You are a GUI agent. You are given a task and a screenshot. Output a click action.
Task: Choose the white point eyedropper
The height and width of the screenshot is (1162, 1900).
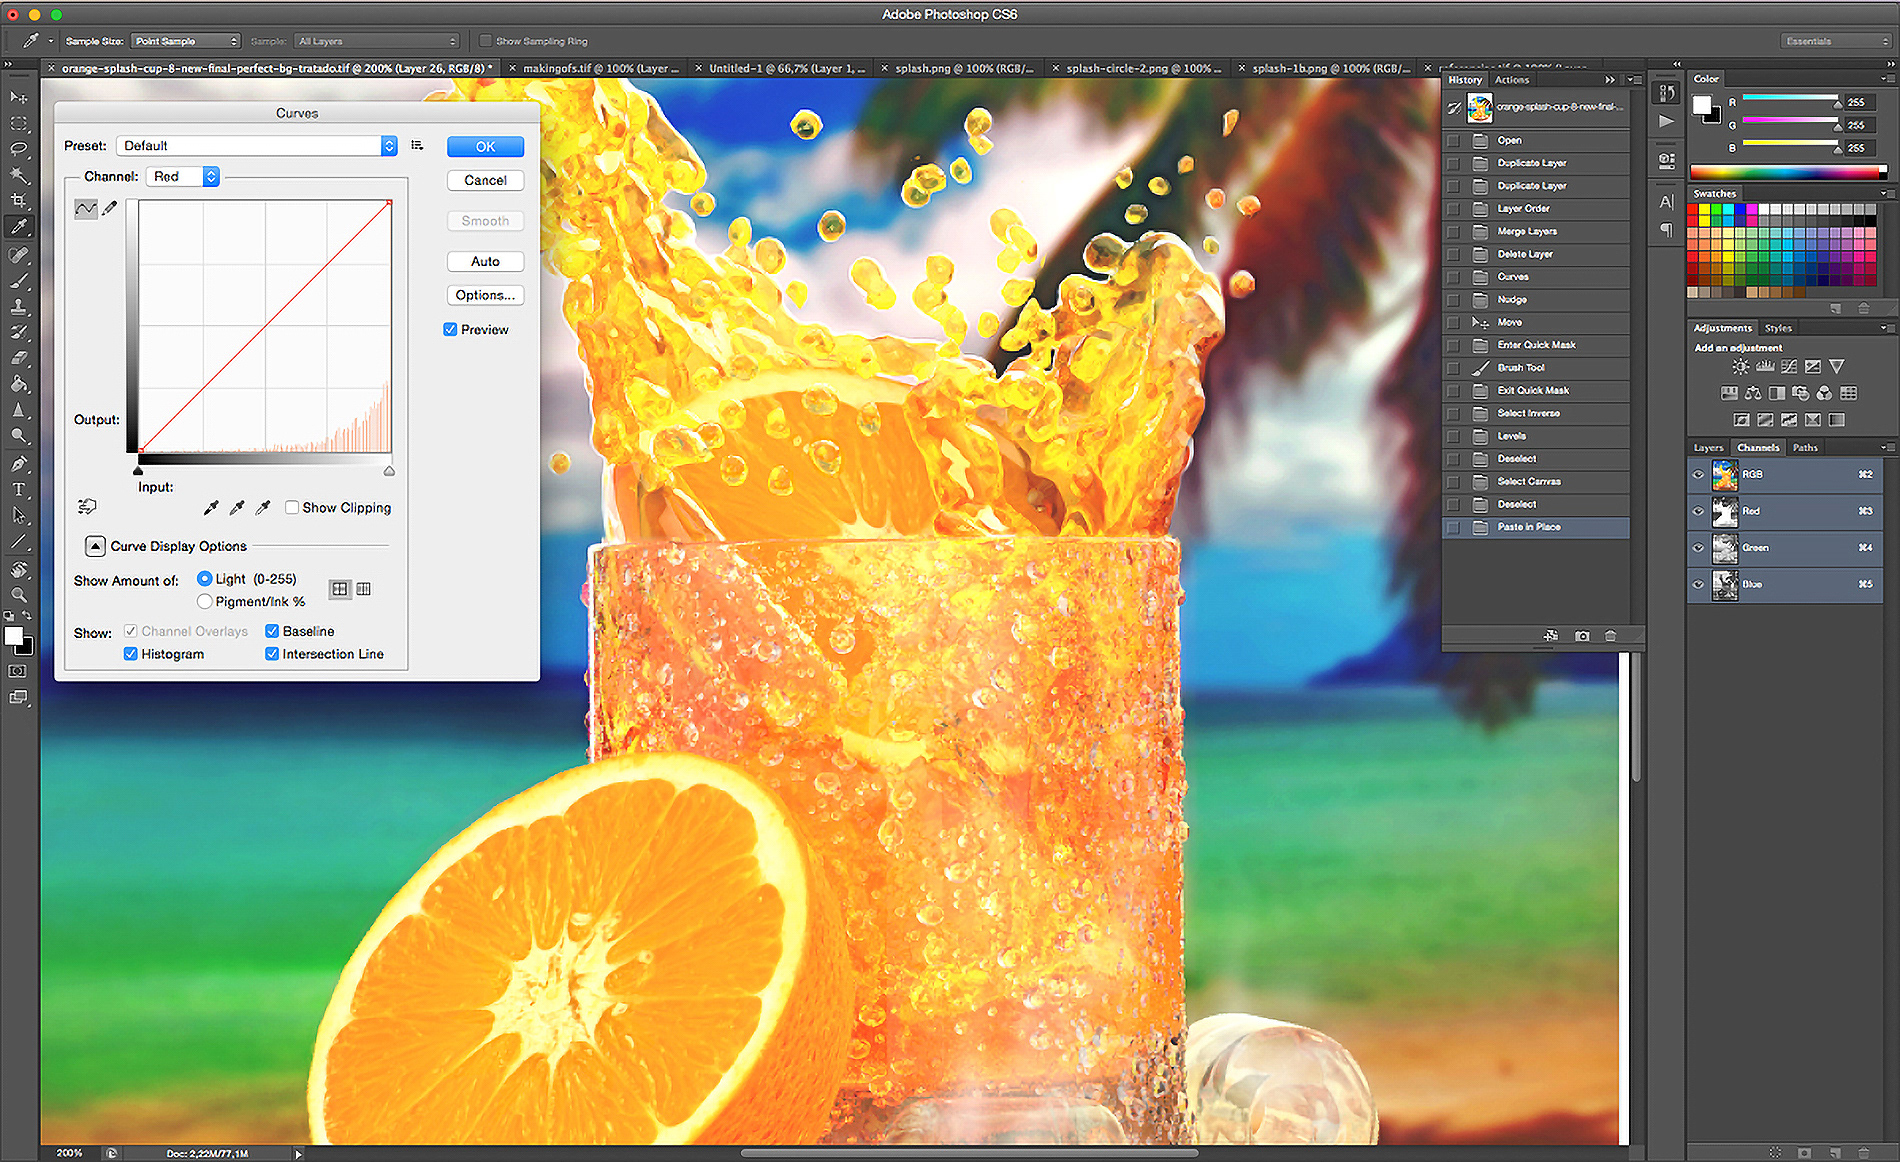tap(263, 508)
